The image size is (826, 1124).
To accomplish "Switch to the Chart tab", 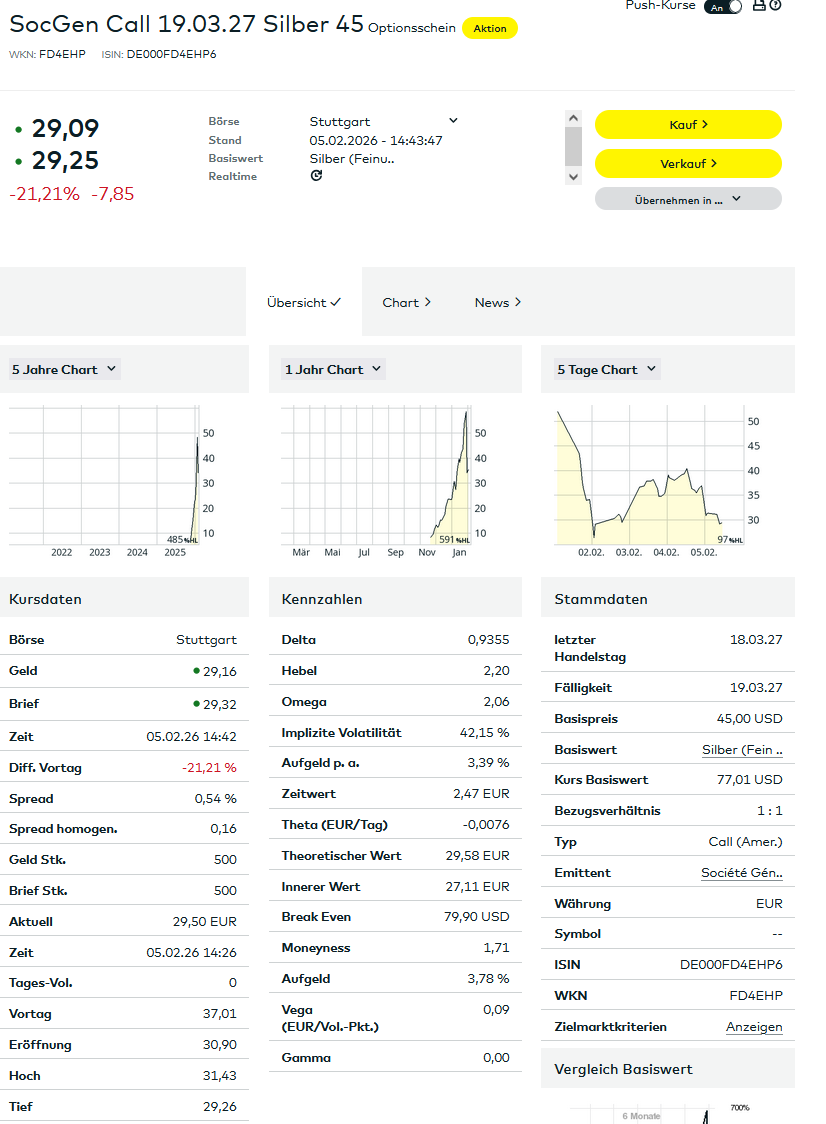I will pos(406,302).
